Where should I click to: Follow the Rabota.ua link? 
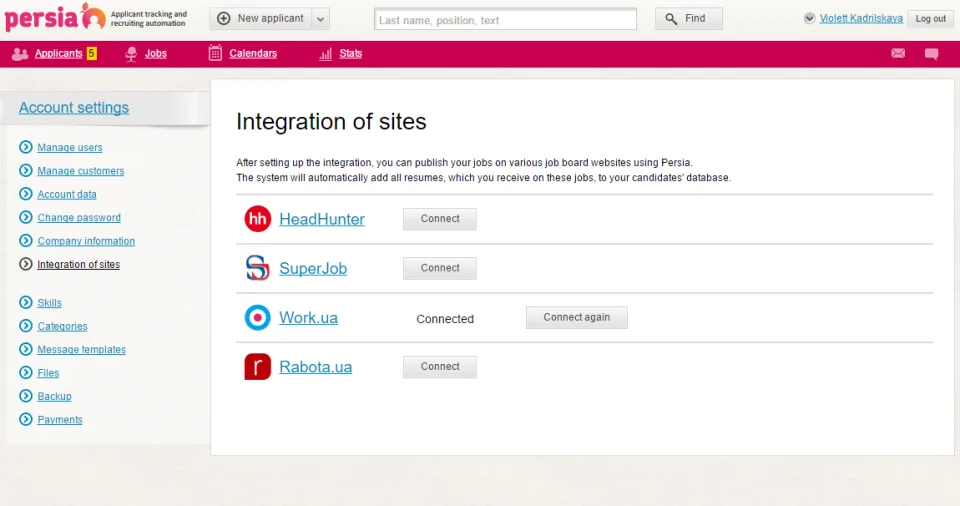[315, 367]
